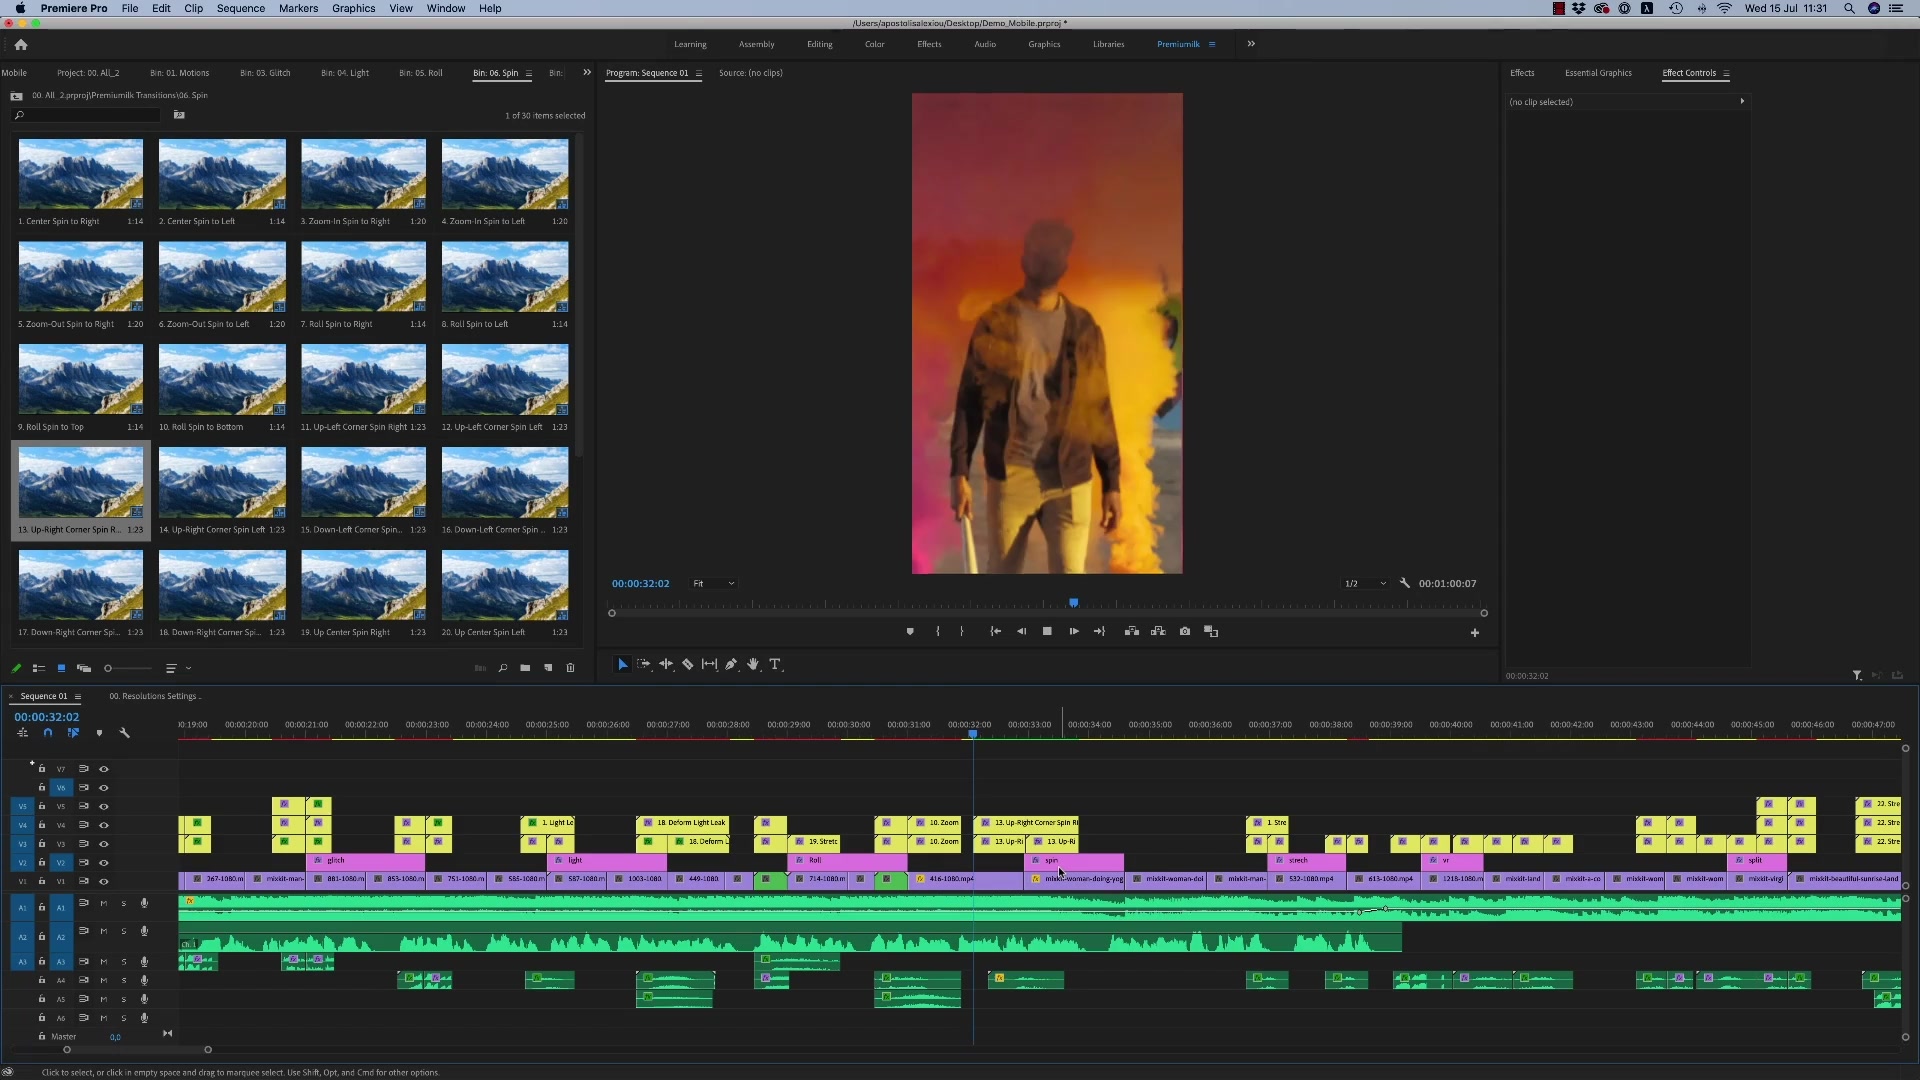Click the Lift/Extract button in playback
This screenshot has height=1080, width=1920.
[x=1131, y=632]
